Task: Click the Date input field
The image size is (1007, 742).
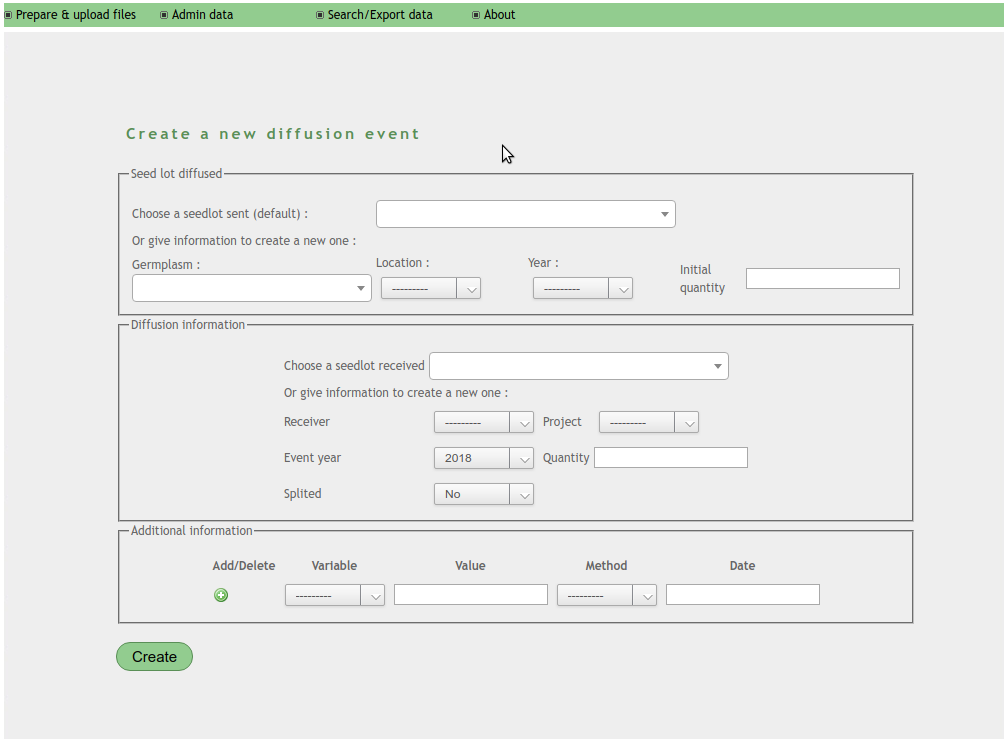Action: 742,594
